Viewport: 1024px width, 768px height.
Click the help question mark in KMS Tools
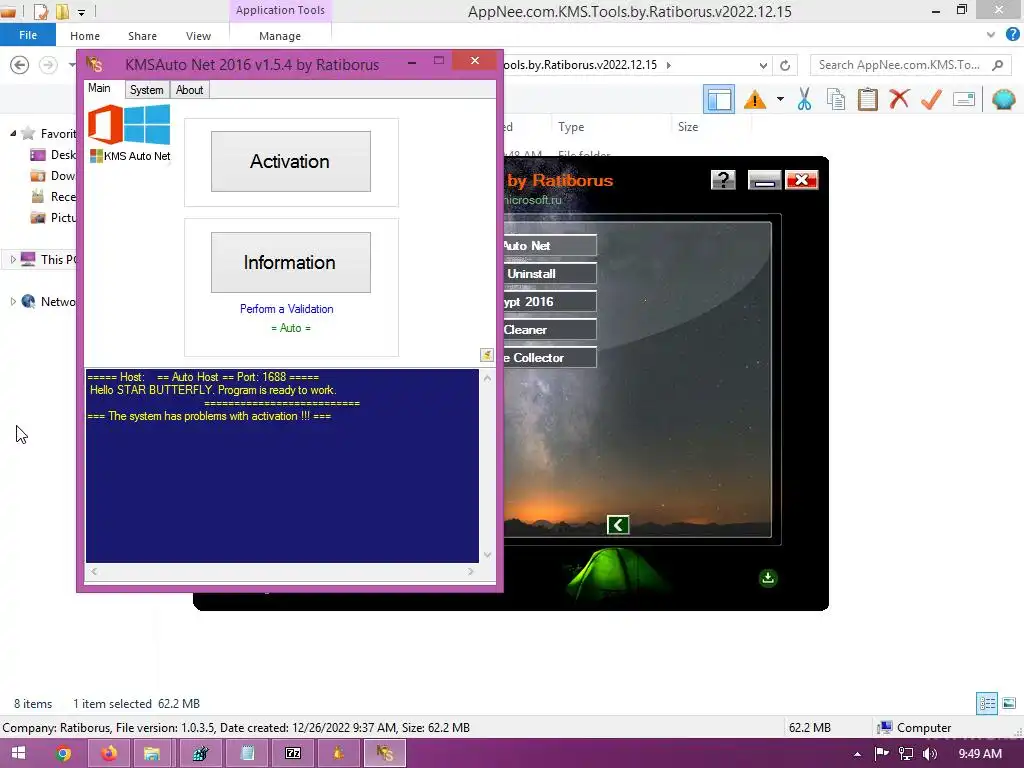tap(723, 180)
